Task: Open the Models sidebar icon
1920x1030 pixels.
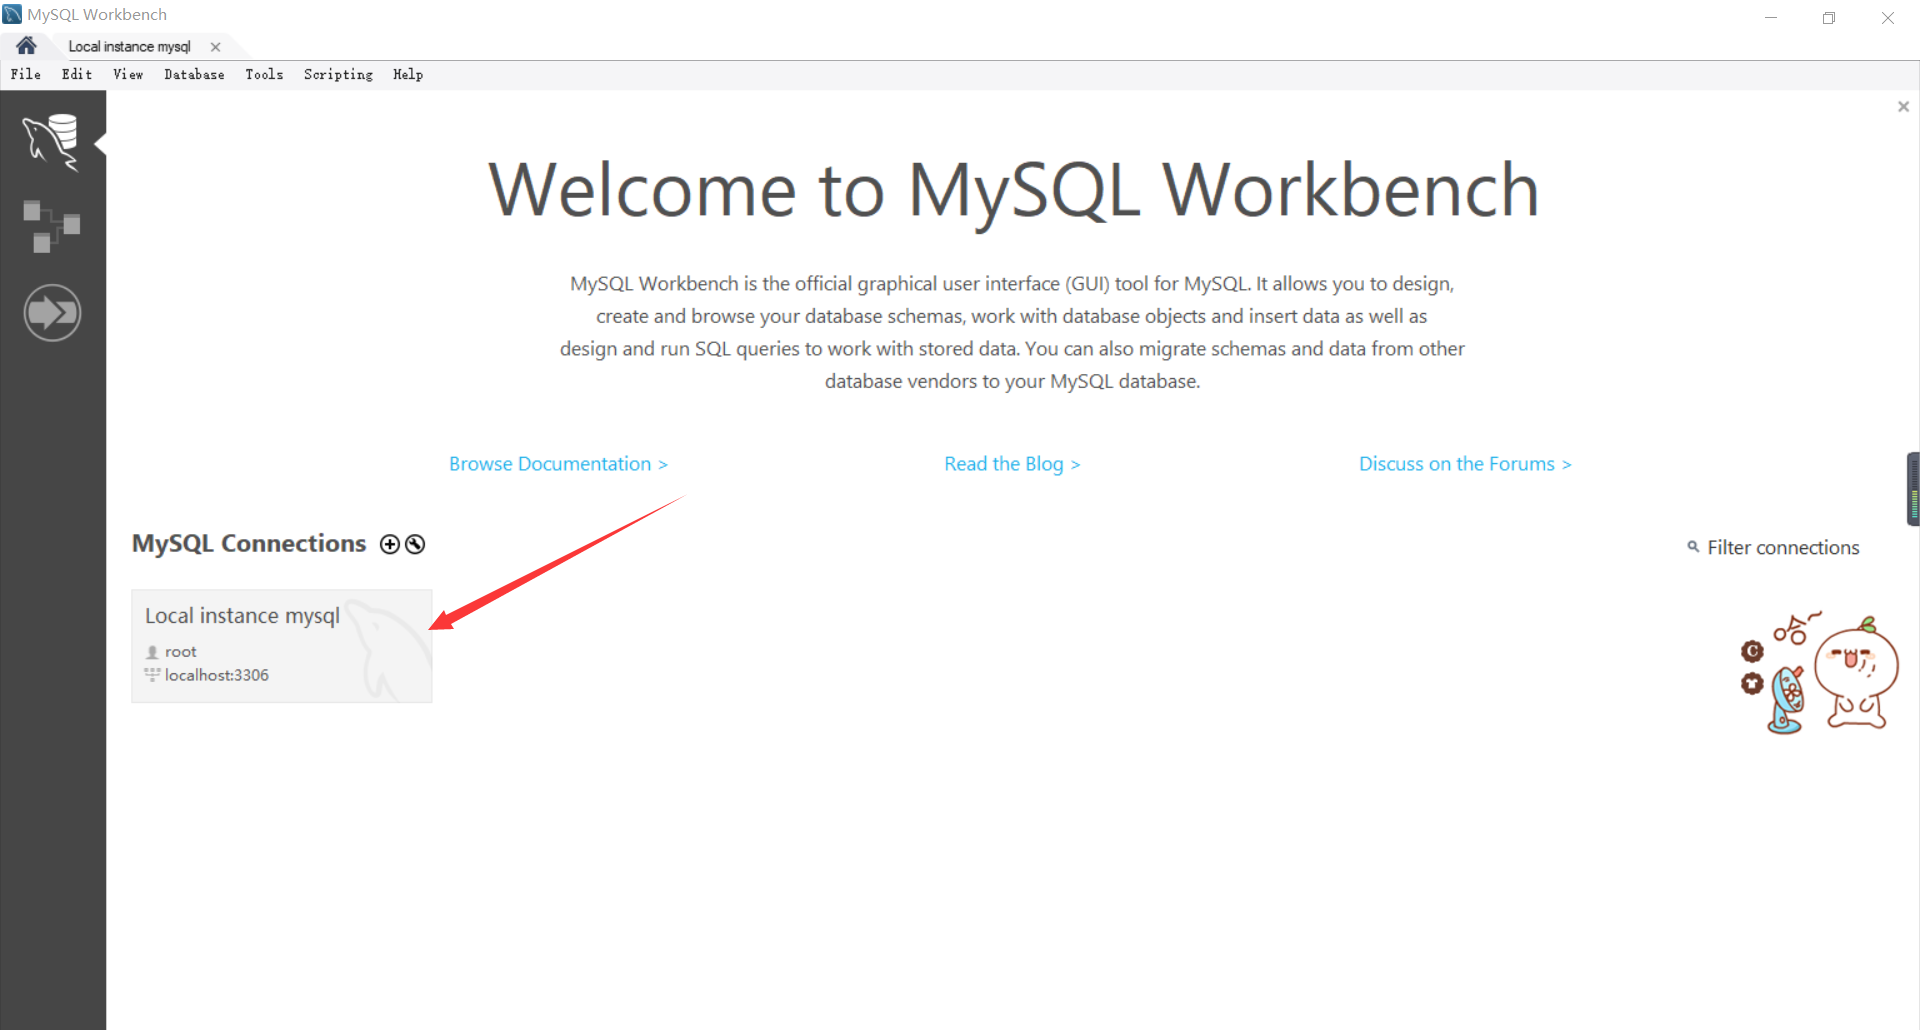Action: pyautogui.click(x=52, y=226)
